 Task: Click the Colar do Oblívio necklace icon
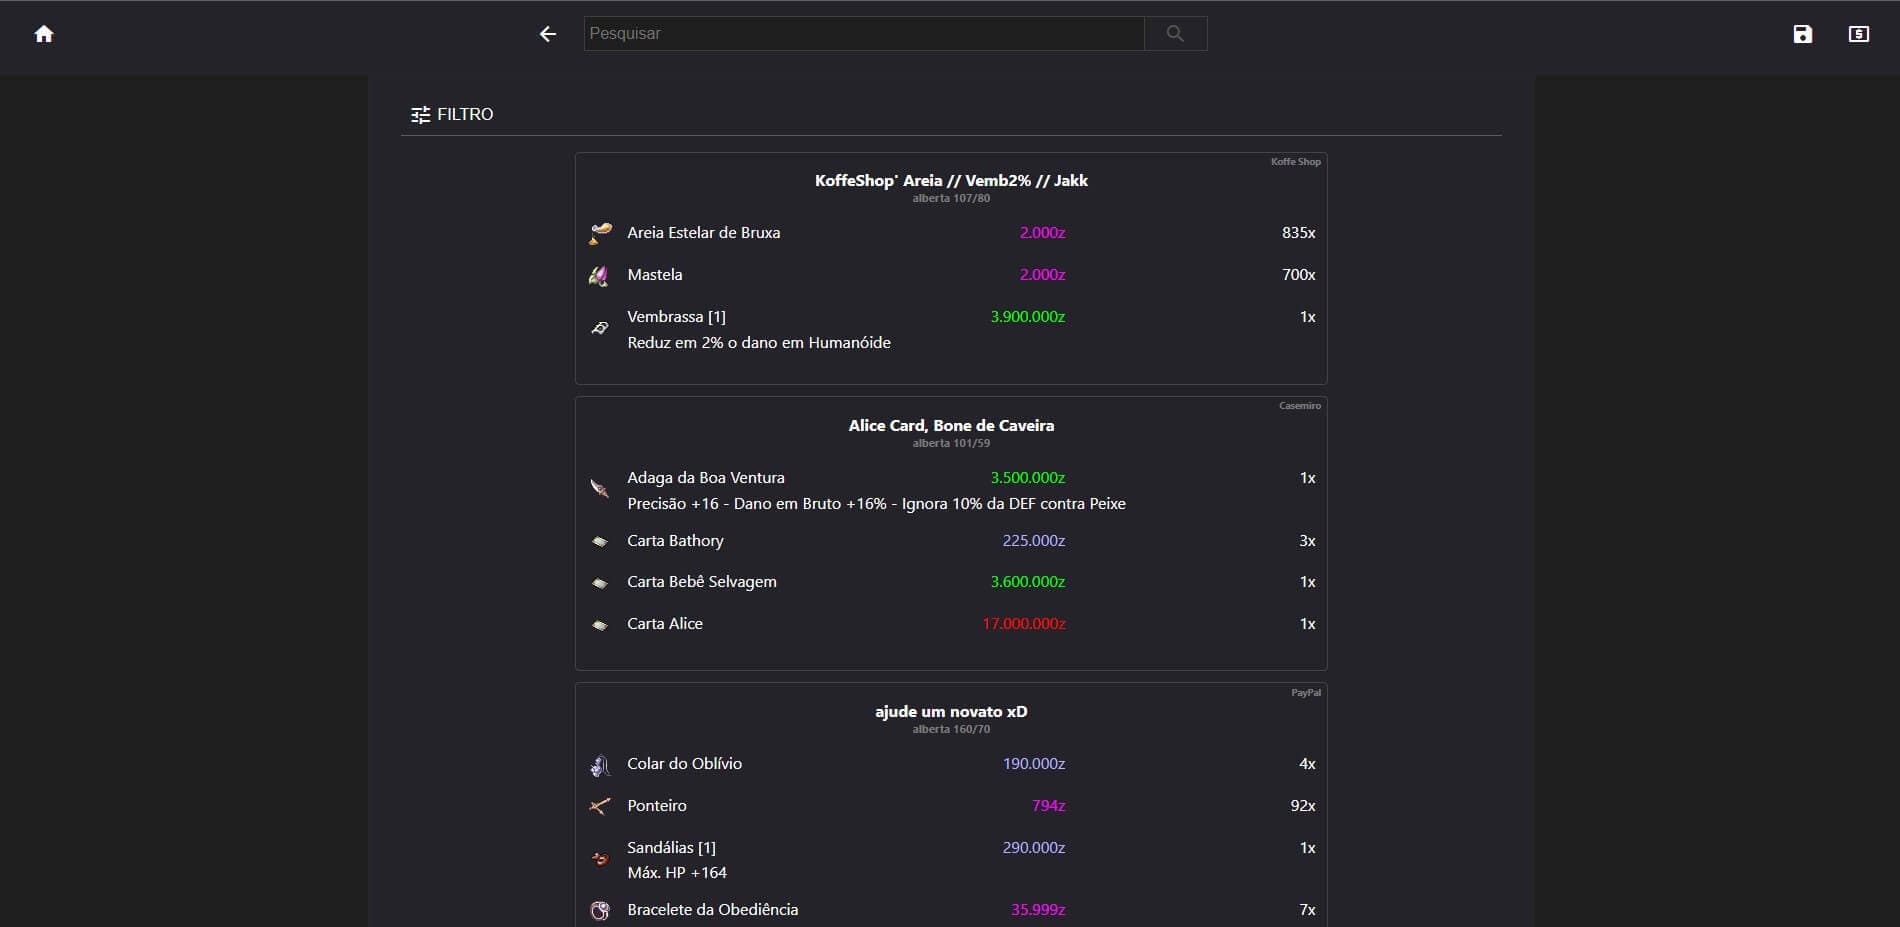tap(600, 765)
